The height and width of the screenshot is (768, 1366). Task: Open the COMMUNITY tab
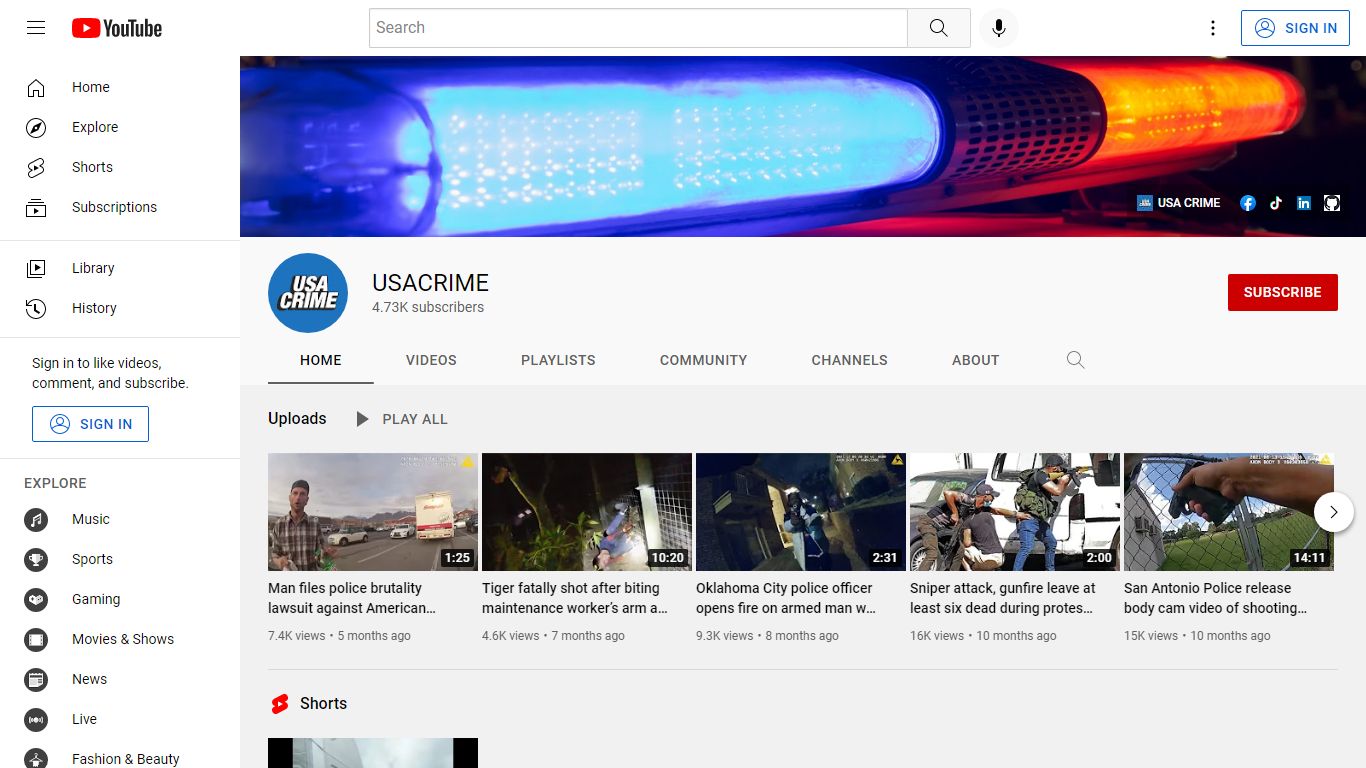click(x=703, y=360)
